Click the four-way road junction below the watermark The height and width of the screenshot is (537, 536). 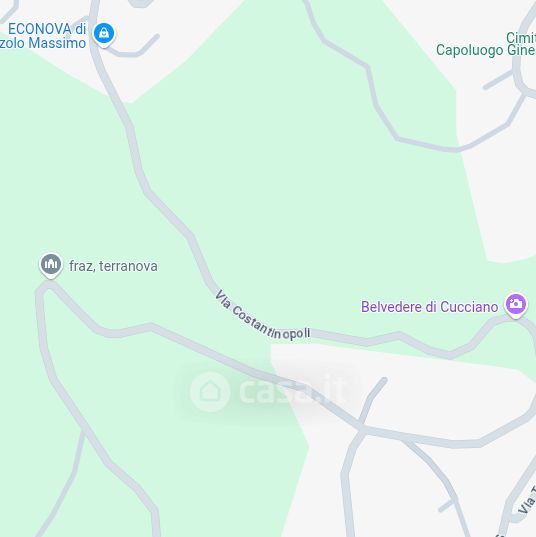point(361,428)
